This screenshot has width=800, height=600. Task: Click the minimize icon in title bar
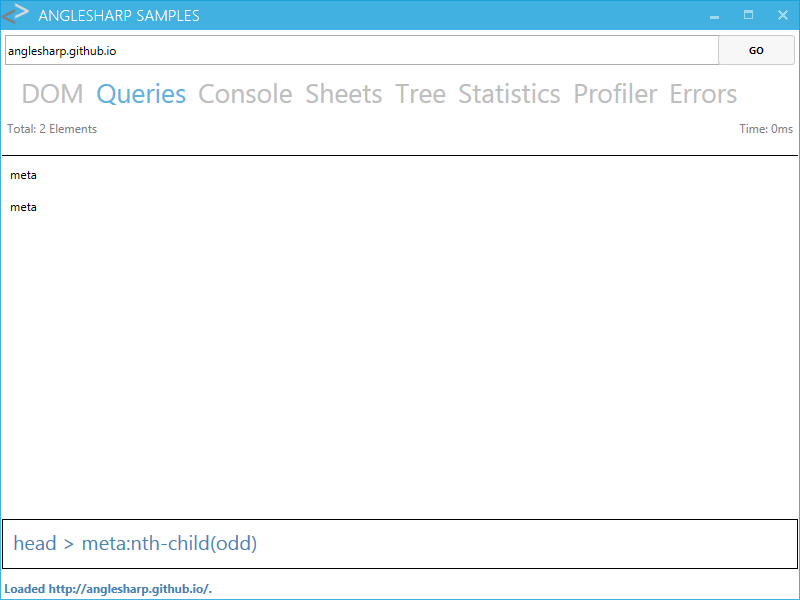click(x=714, y=16)
